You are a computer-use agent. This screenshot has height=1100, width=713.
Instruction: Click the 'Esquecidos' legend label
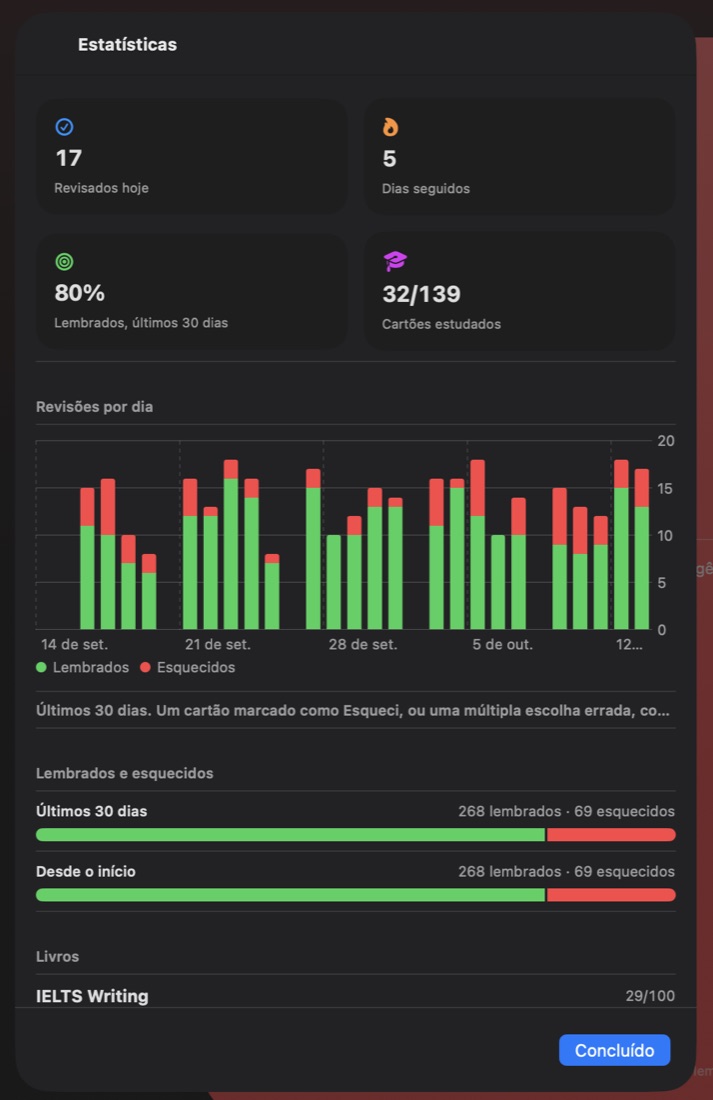click(x=196, y=667)
